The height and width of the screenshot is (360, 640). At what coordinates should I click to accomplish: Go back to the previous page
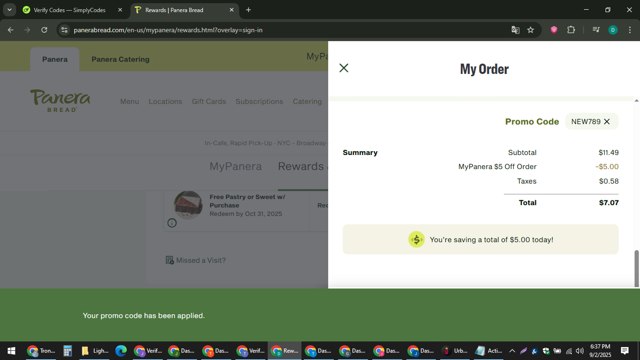click(x=11, y=30)
